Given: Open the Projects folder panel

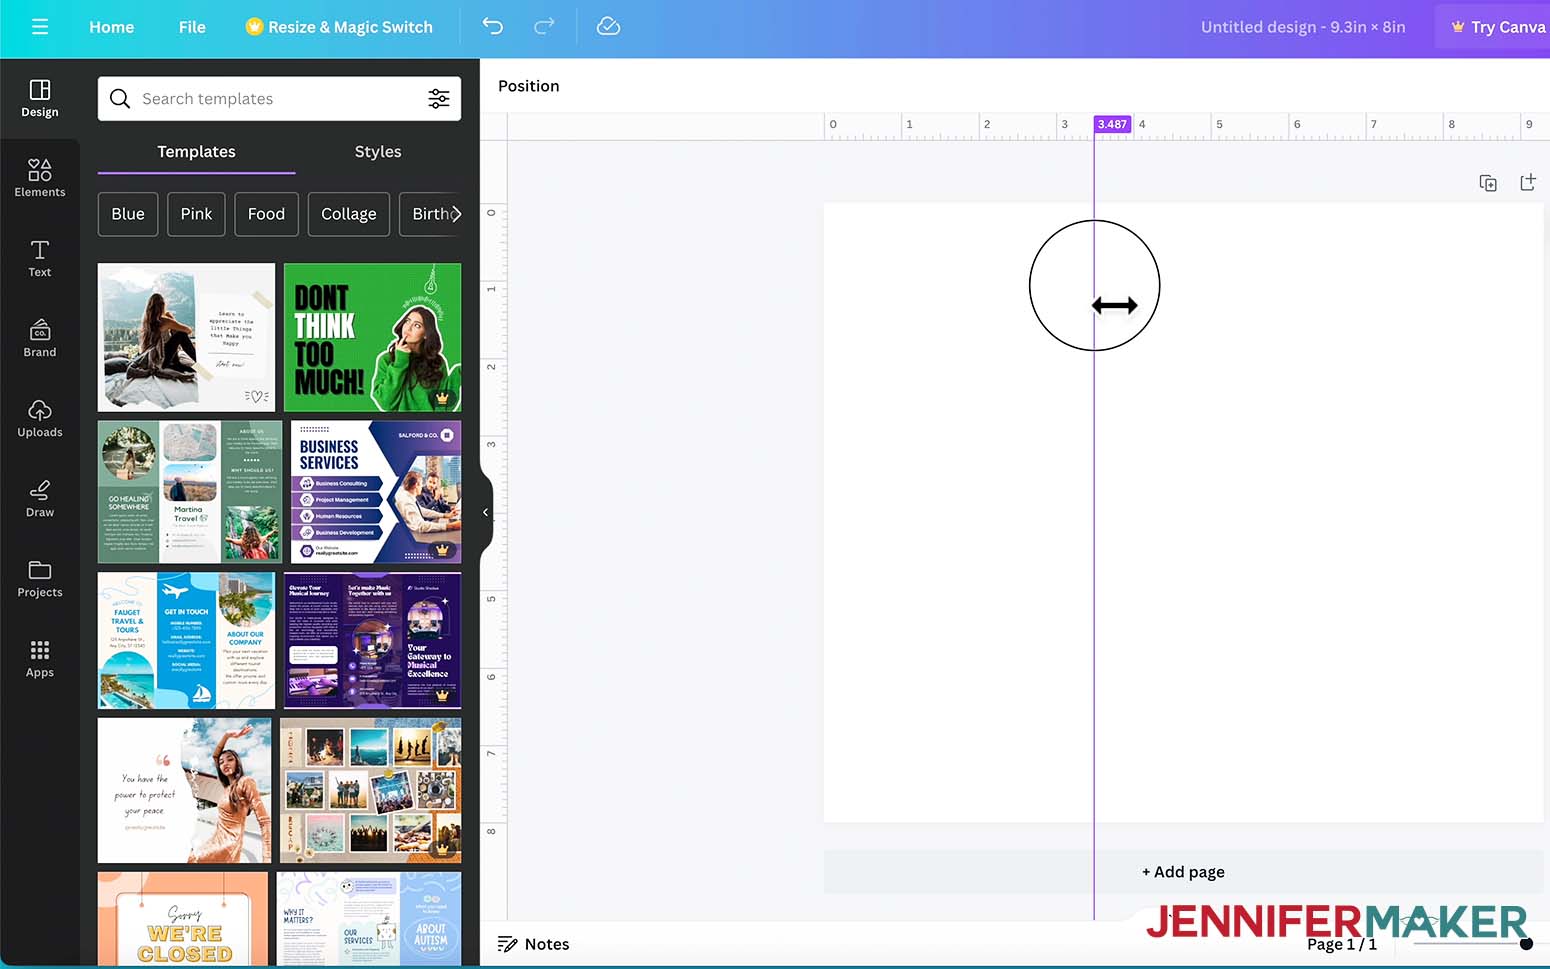Looking at the screenshot, I should pos(40,578).
